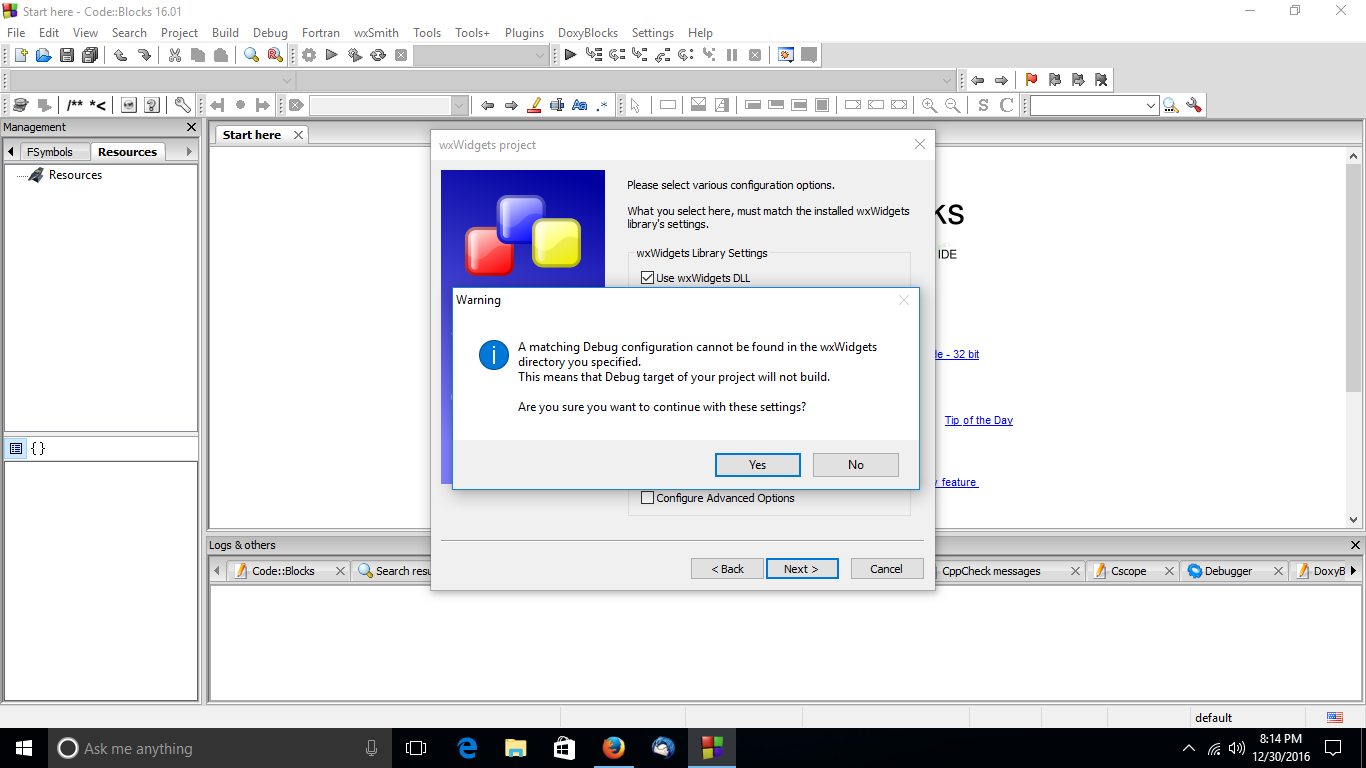The image size is (1366, 768).
Task: Click the Redo toolbar icon
Action: tap(144, 55)
